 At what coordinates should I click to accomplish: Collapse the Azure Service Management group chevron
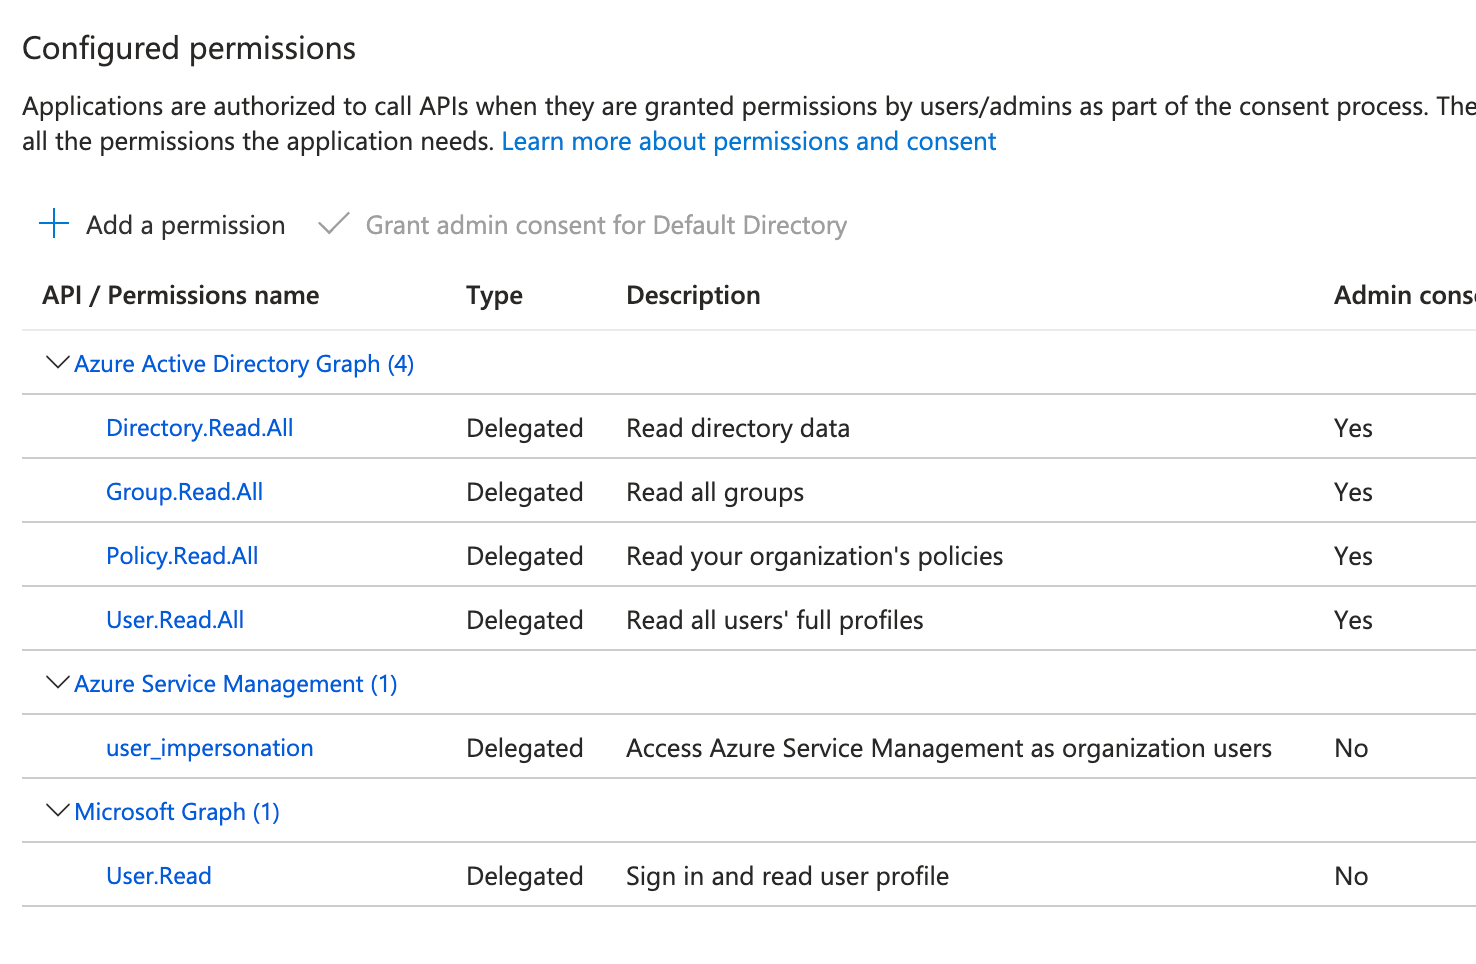(x=58, y=682)
